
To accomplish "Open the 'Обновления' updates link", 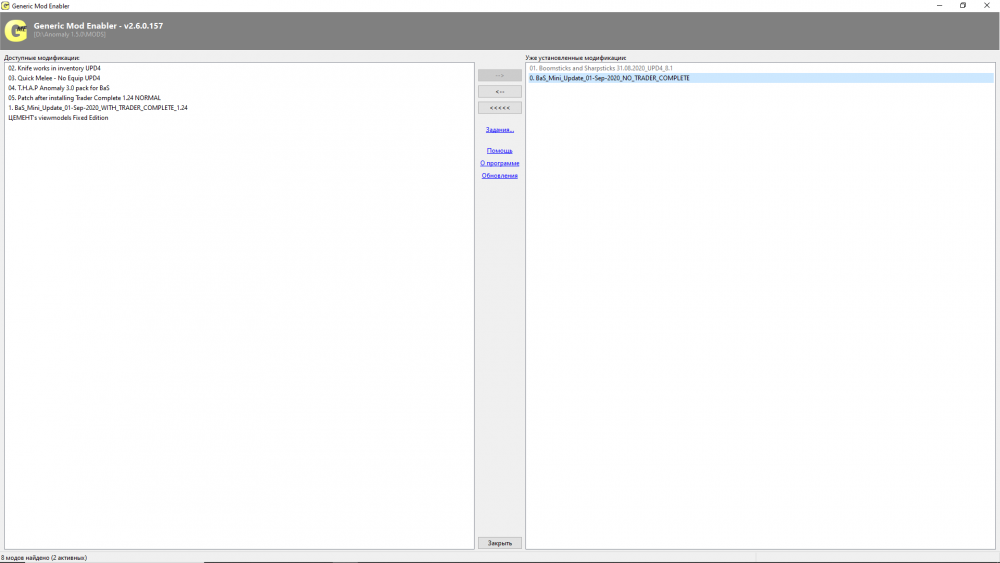I will click(500, 175).
